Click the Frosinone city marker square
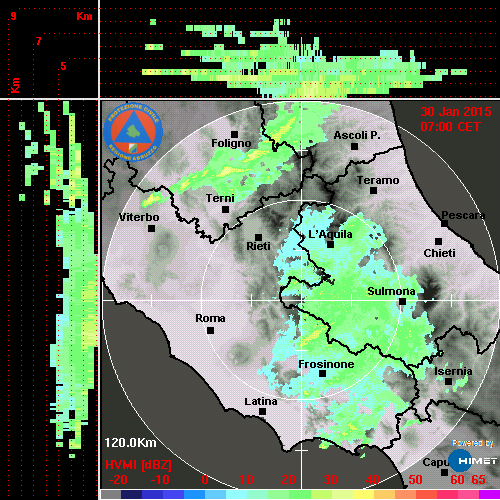500x500 pixels. coord(322,374)
